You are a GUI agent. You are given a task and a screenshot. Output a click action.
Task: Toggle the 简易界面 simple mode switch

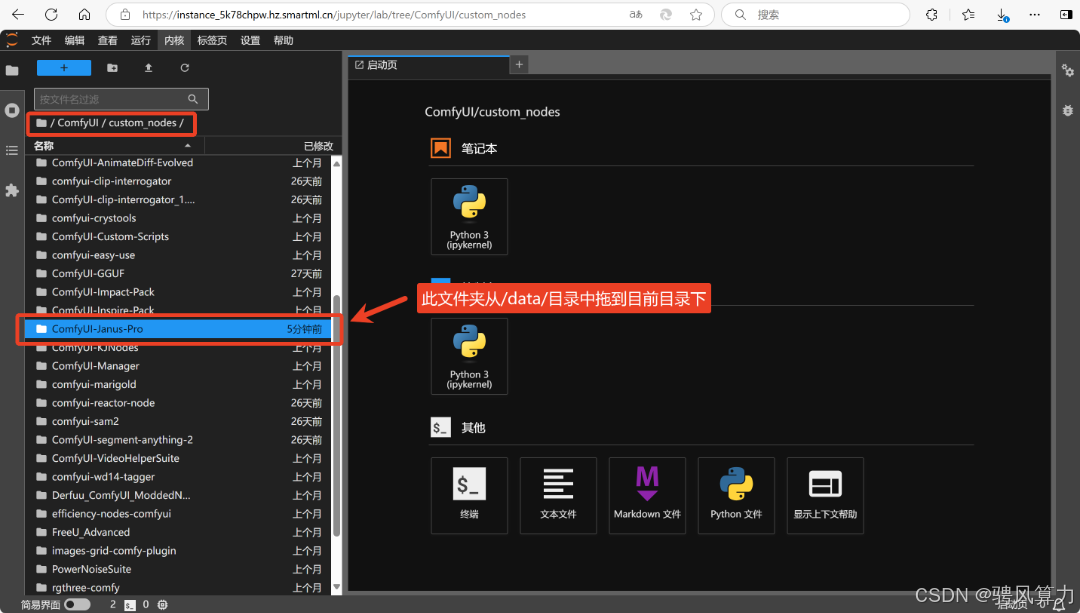point(77,604)
